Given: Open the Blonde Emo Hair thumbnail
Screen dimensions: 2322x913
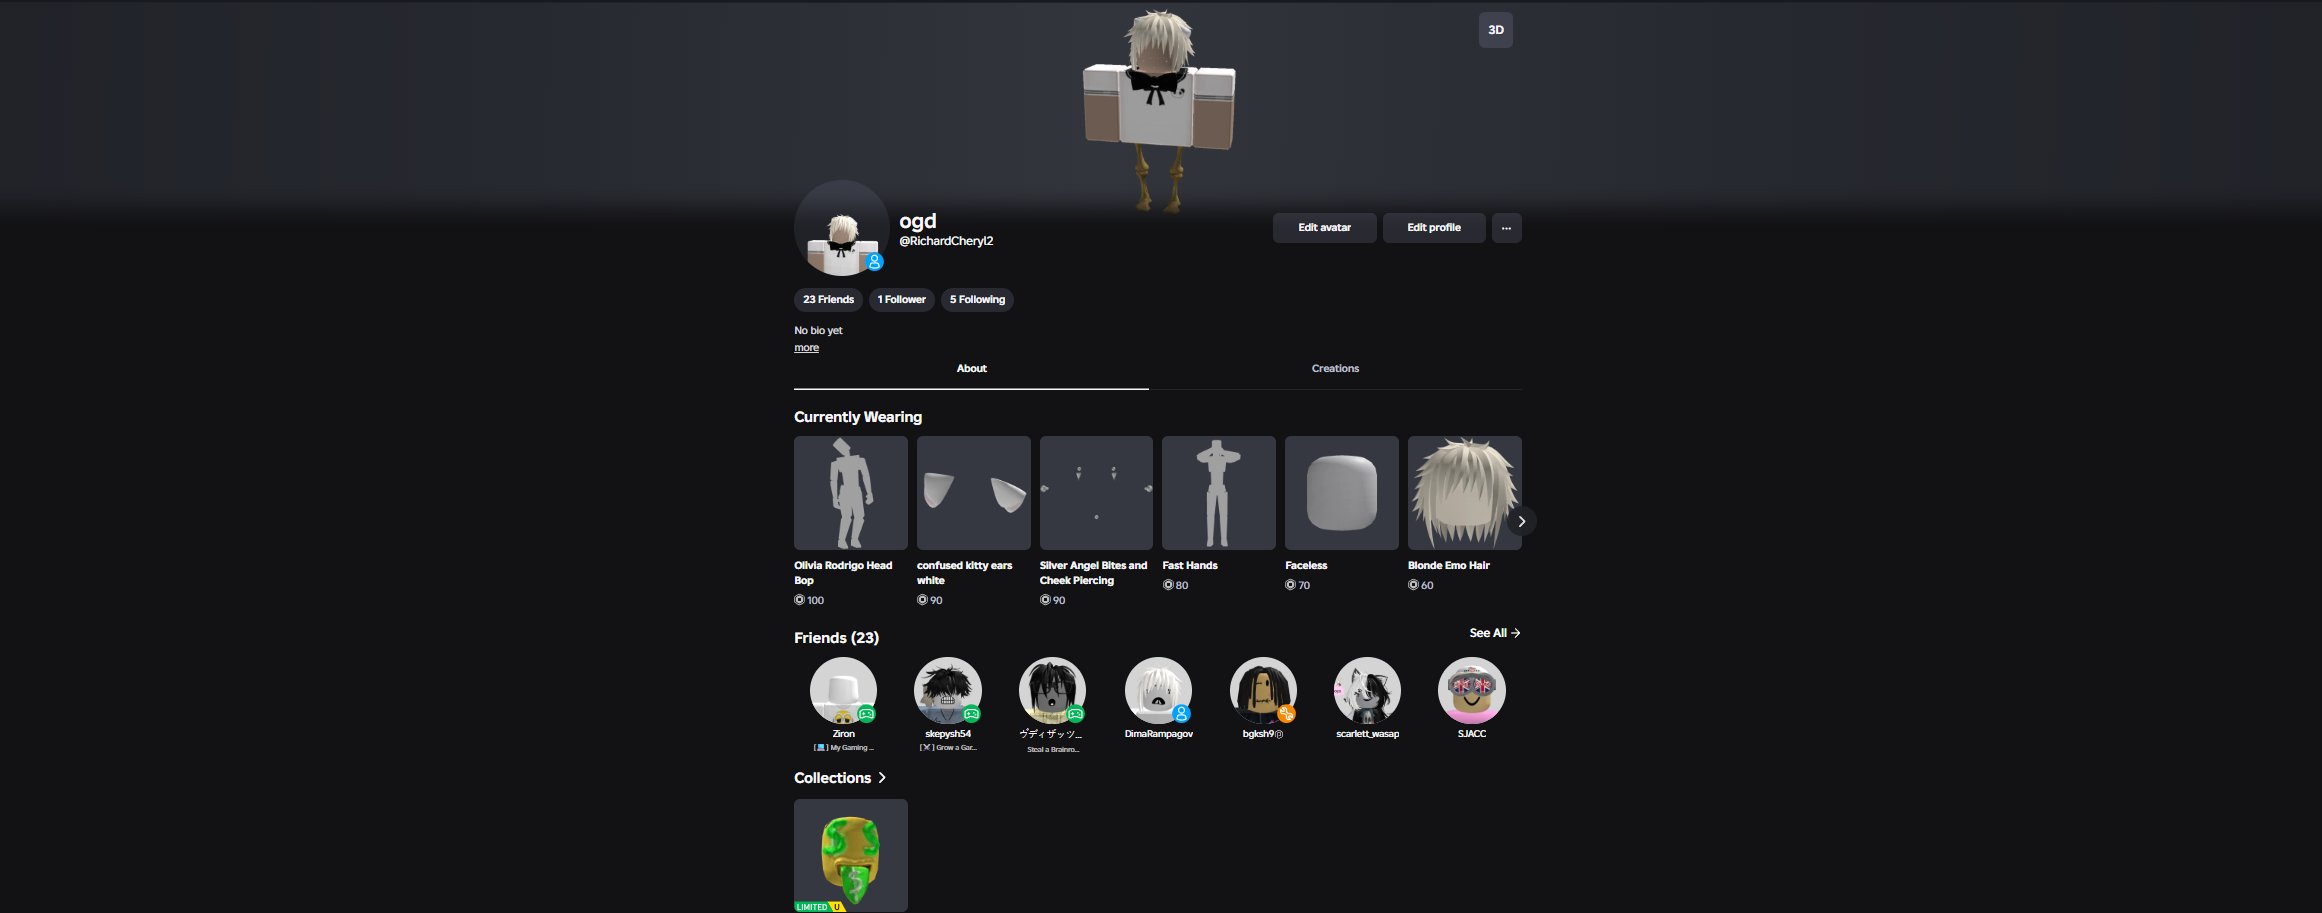Looking at the screenshot, I should click(x=1464, y=492).
